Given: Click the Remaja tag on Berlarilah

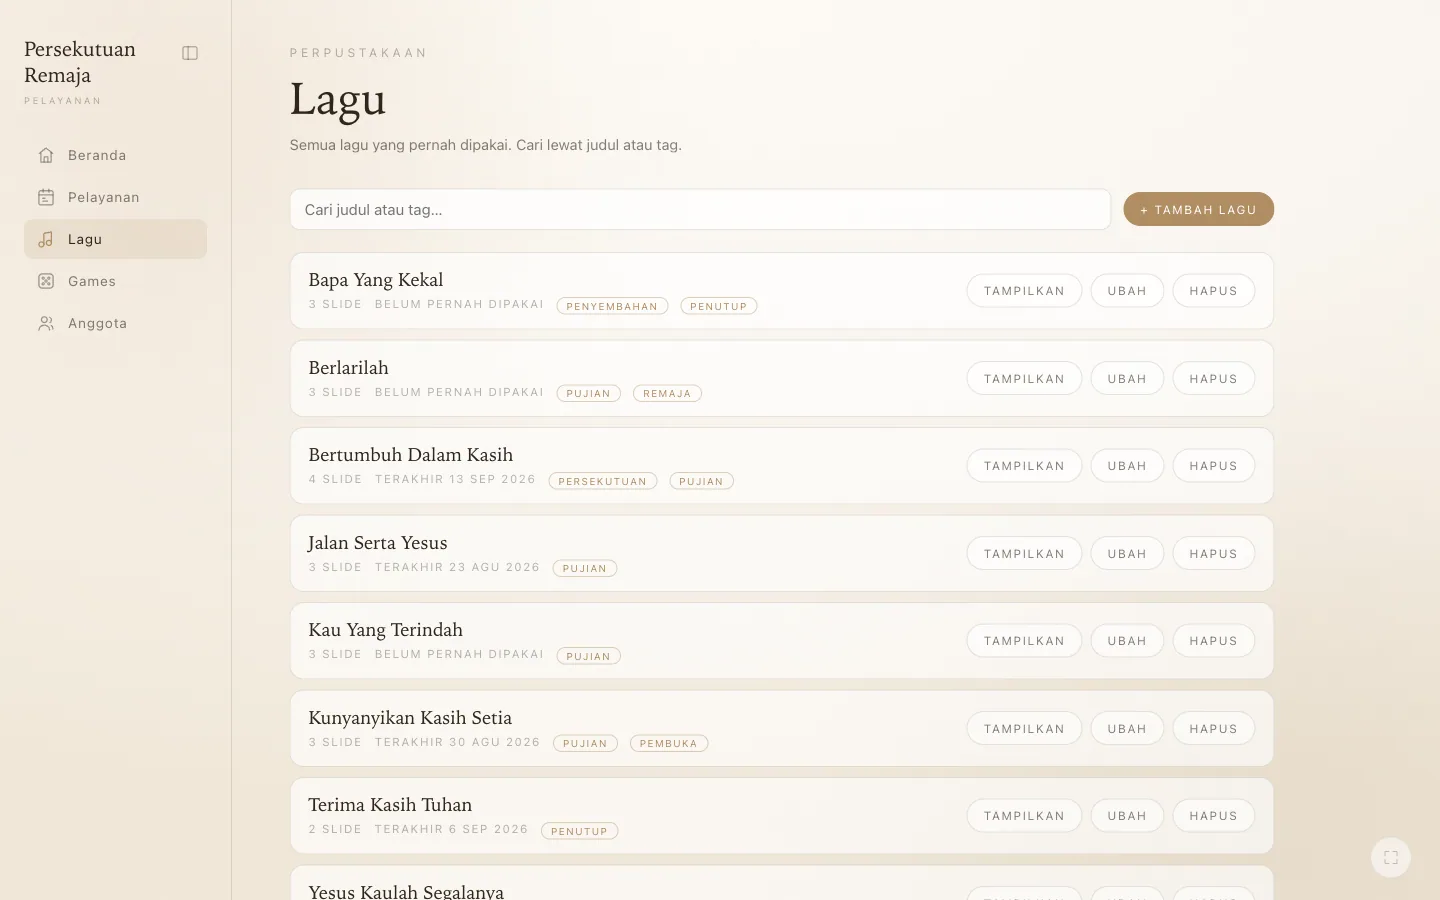Looking at the screenshot, I should pos(667,394).
